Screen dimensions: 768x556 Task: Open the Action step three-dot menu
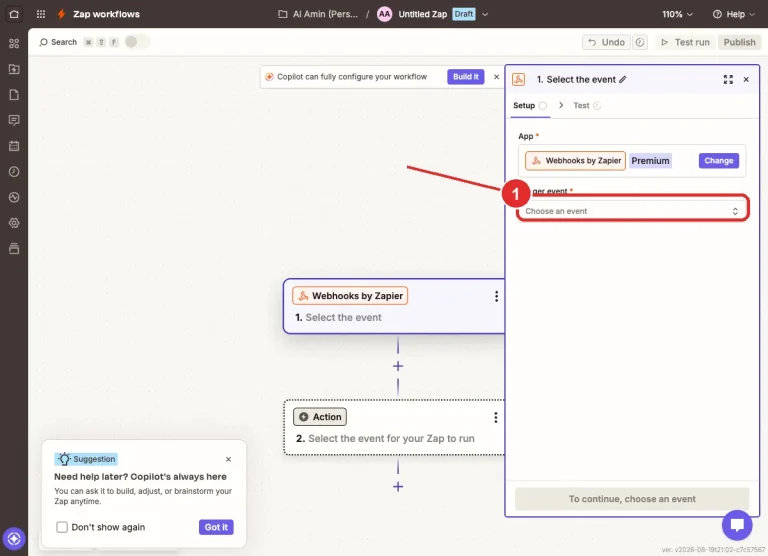point(496,417)
